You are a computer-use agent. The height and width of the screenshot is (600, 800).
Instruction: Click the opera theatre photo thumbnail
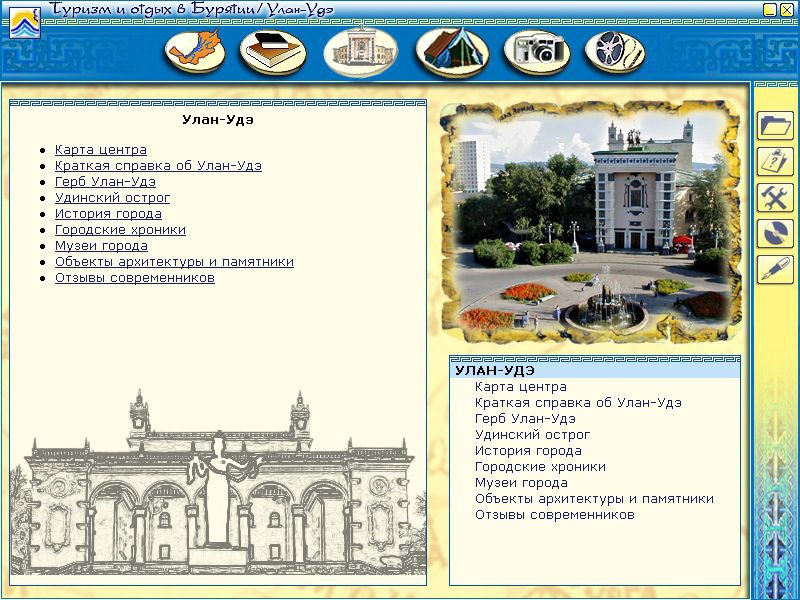click(591, 222)
